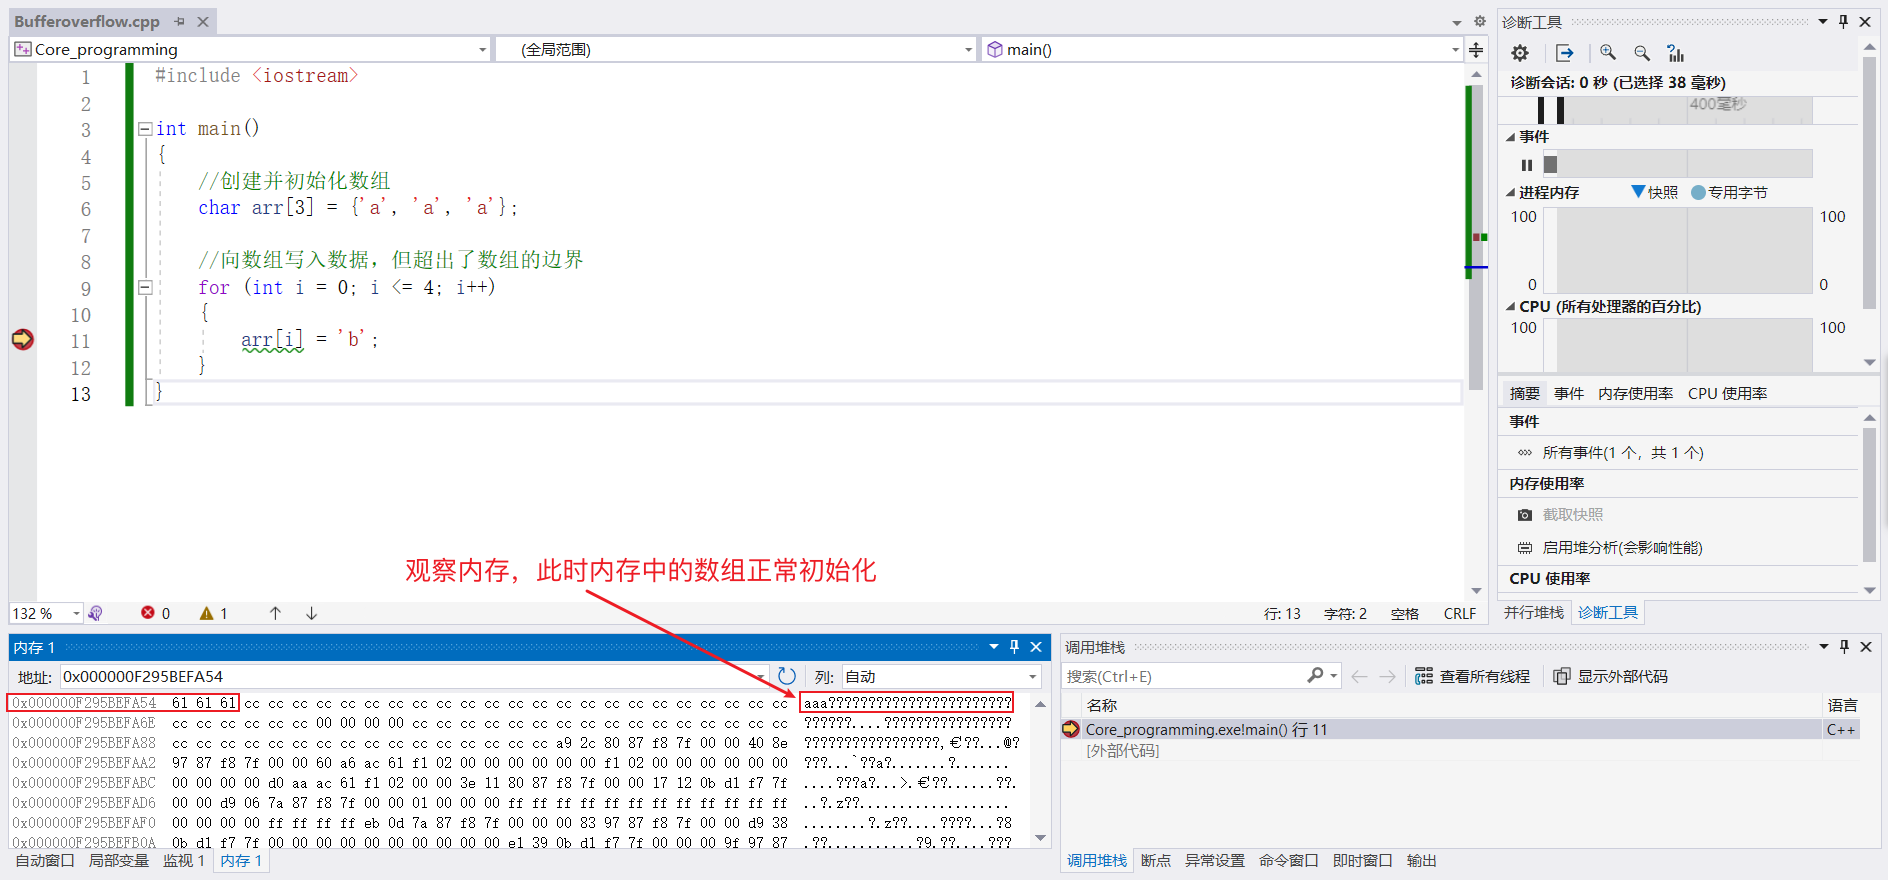Click the editor settings gear icon
The image size is (1888, 880).
point(1479,21)
